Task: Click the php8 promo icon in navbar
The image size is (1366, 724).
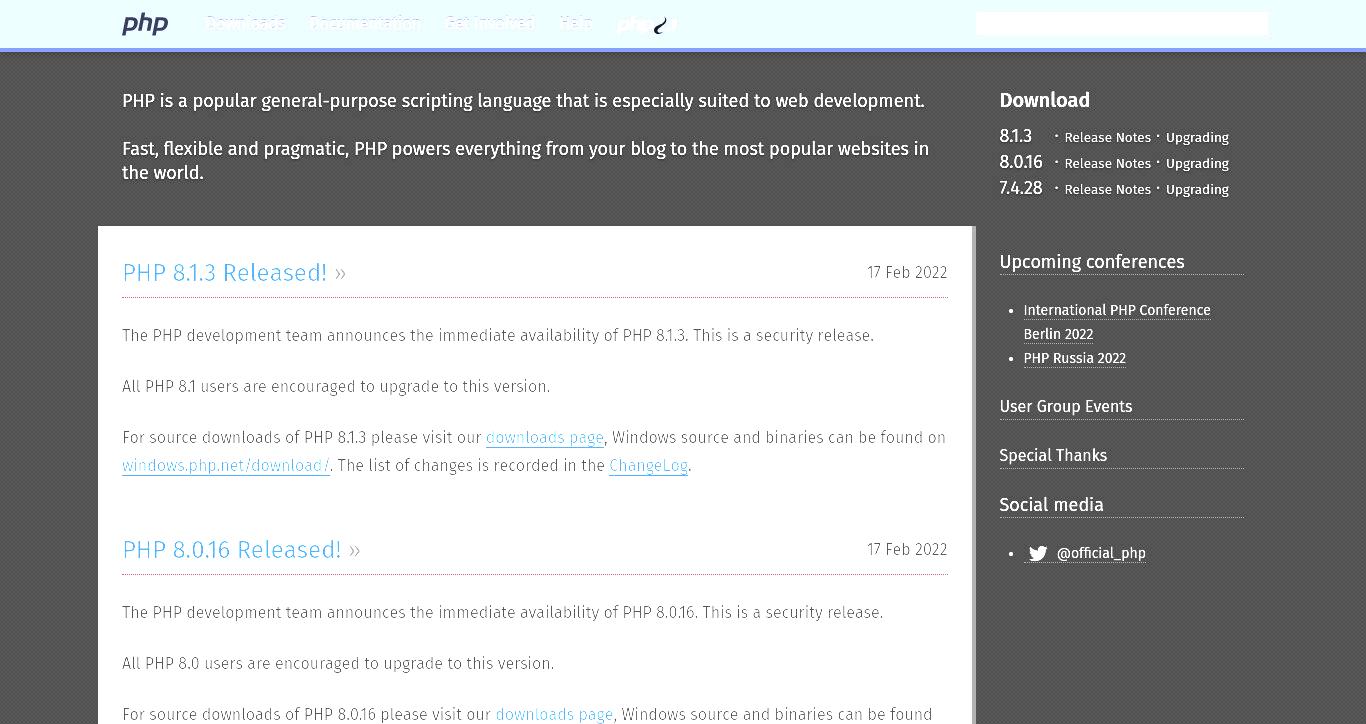Action: (647, 24)
